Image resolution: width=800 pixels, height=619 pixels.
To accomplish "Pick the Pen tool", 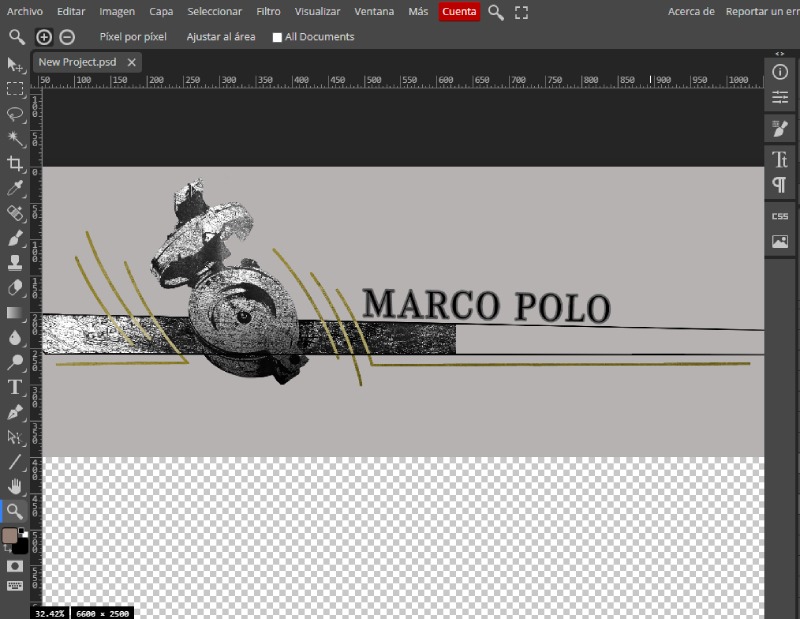I will (x=15, y=412).
